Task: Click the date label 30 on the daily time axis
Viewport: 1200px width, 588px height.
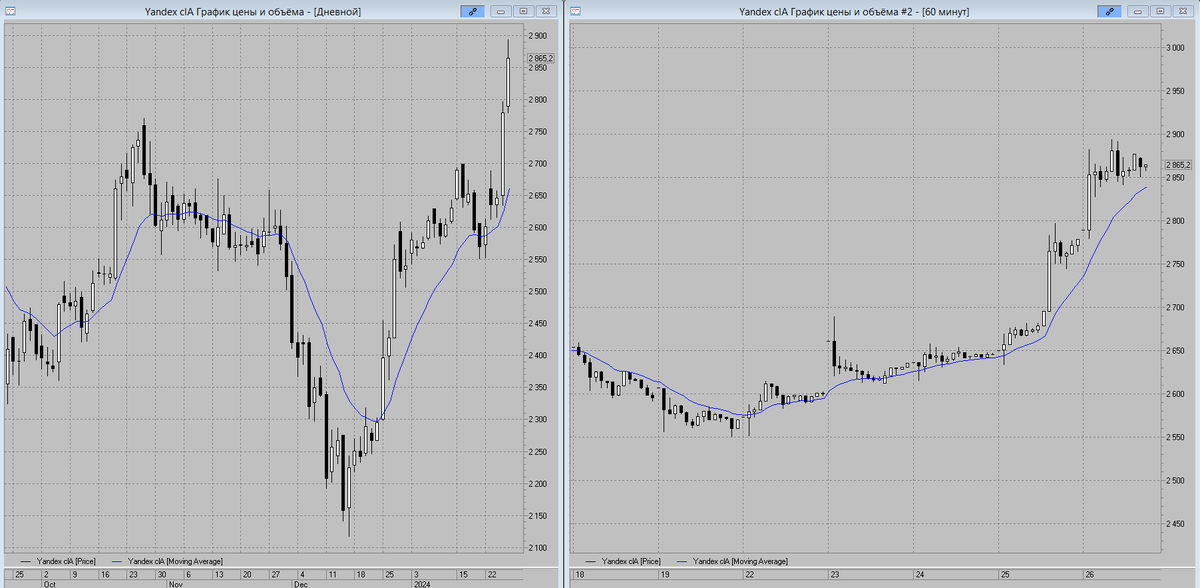Action: (160, 575)
